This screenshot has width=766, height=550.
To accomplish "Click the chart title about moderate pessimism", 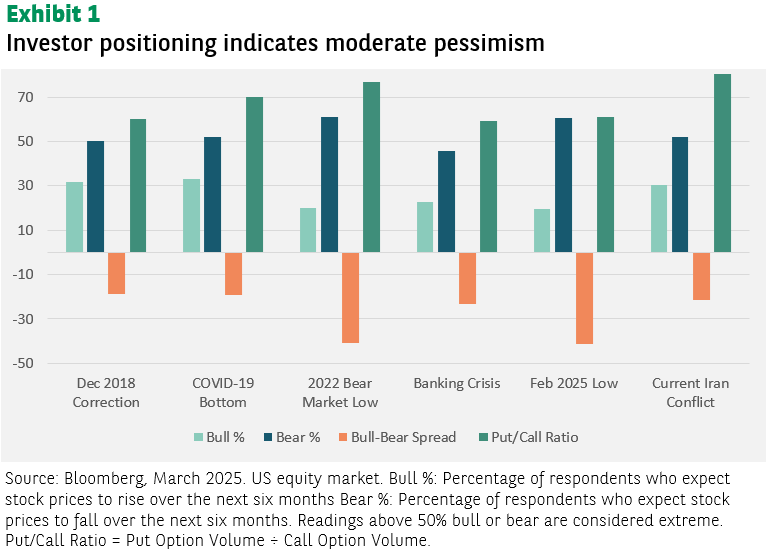I will pyautogui.click(x=275, y=44).
